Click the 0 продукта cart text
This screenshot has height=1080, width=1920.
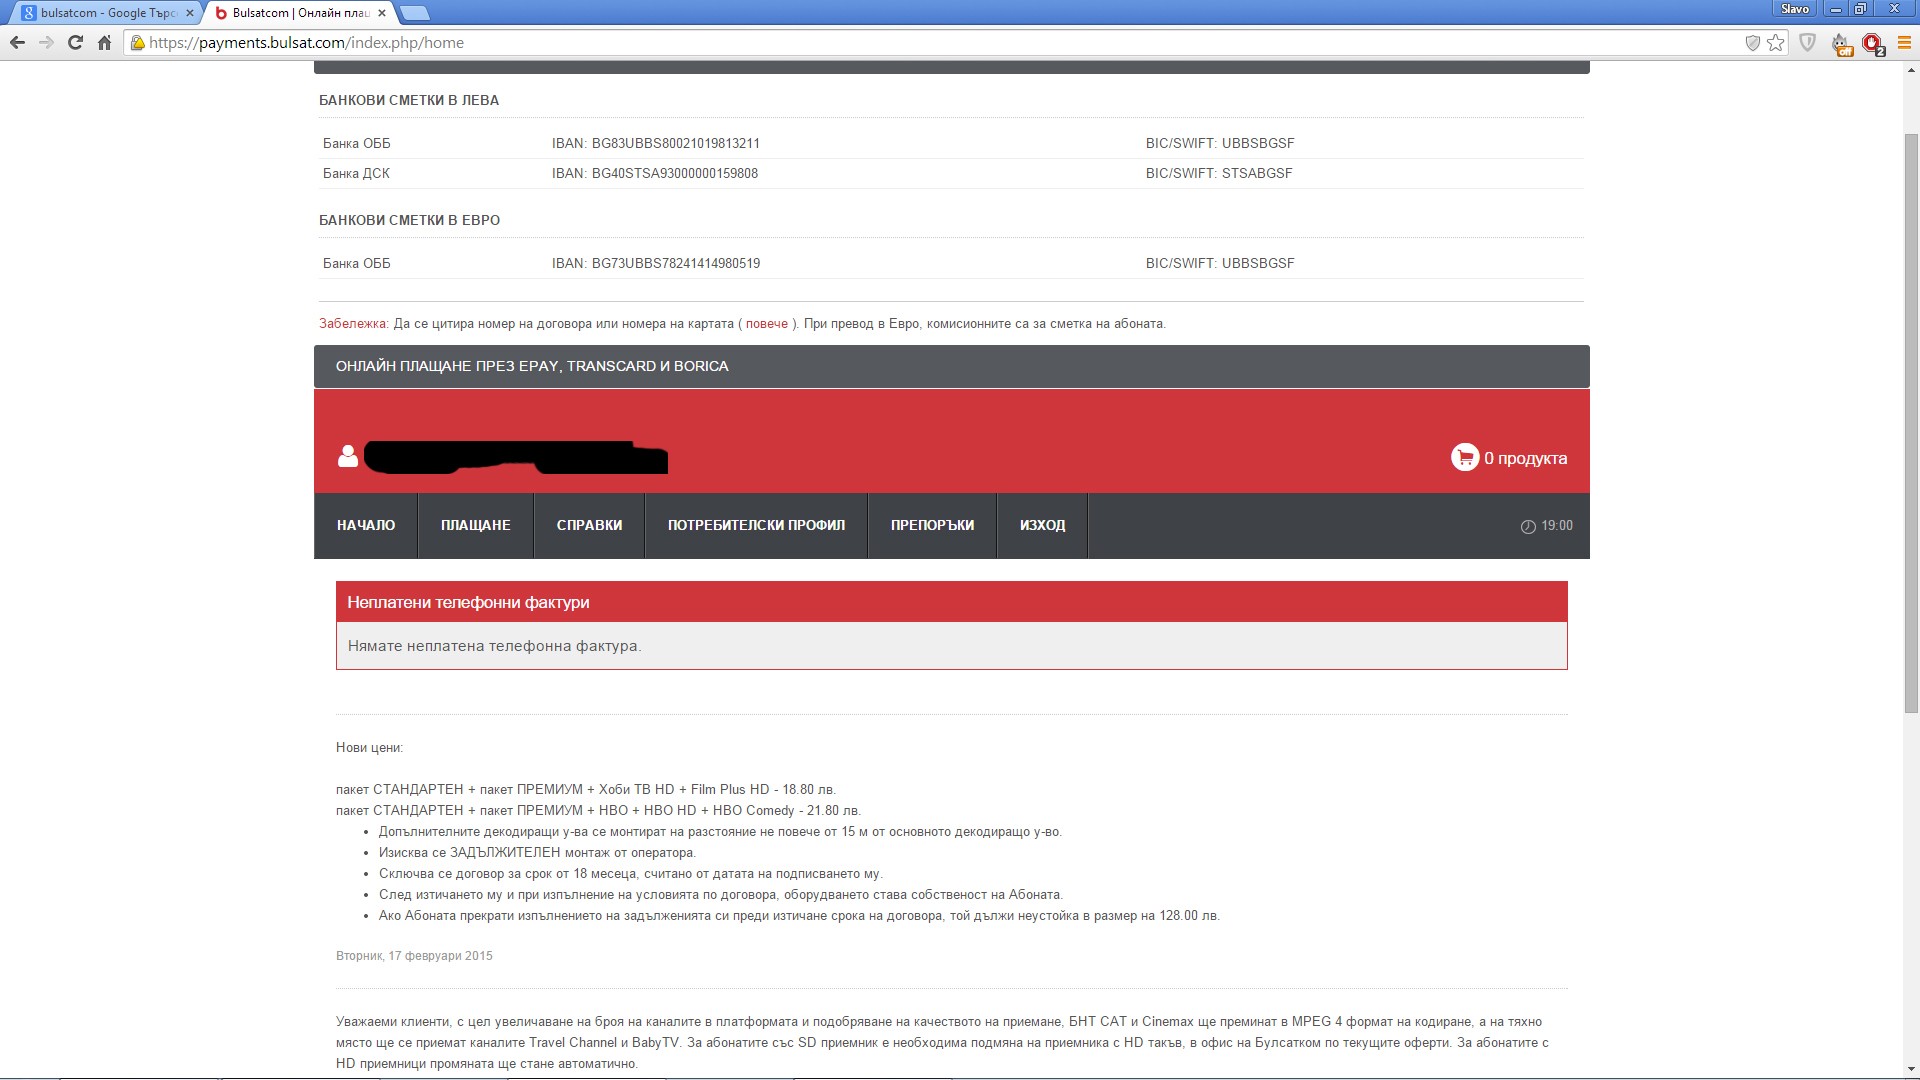tap(1525, 458)
